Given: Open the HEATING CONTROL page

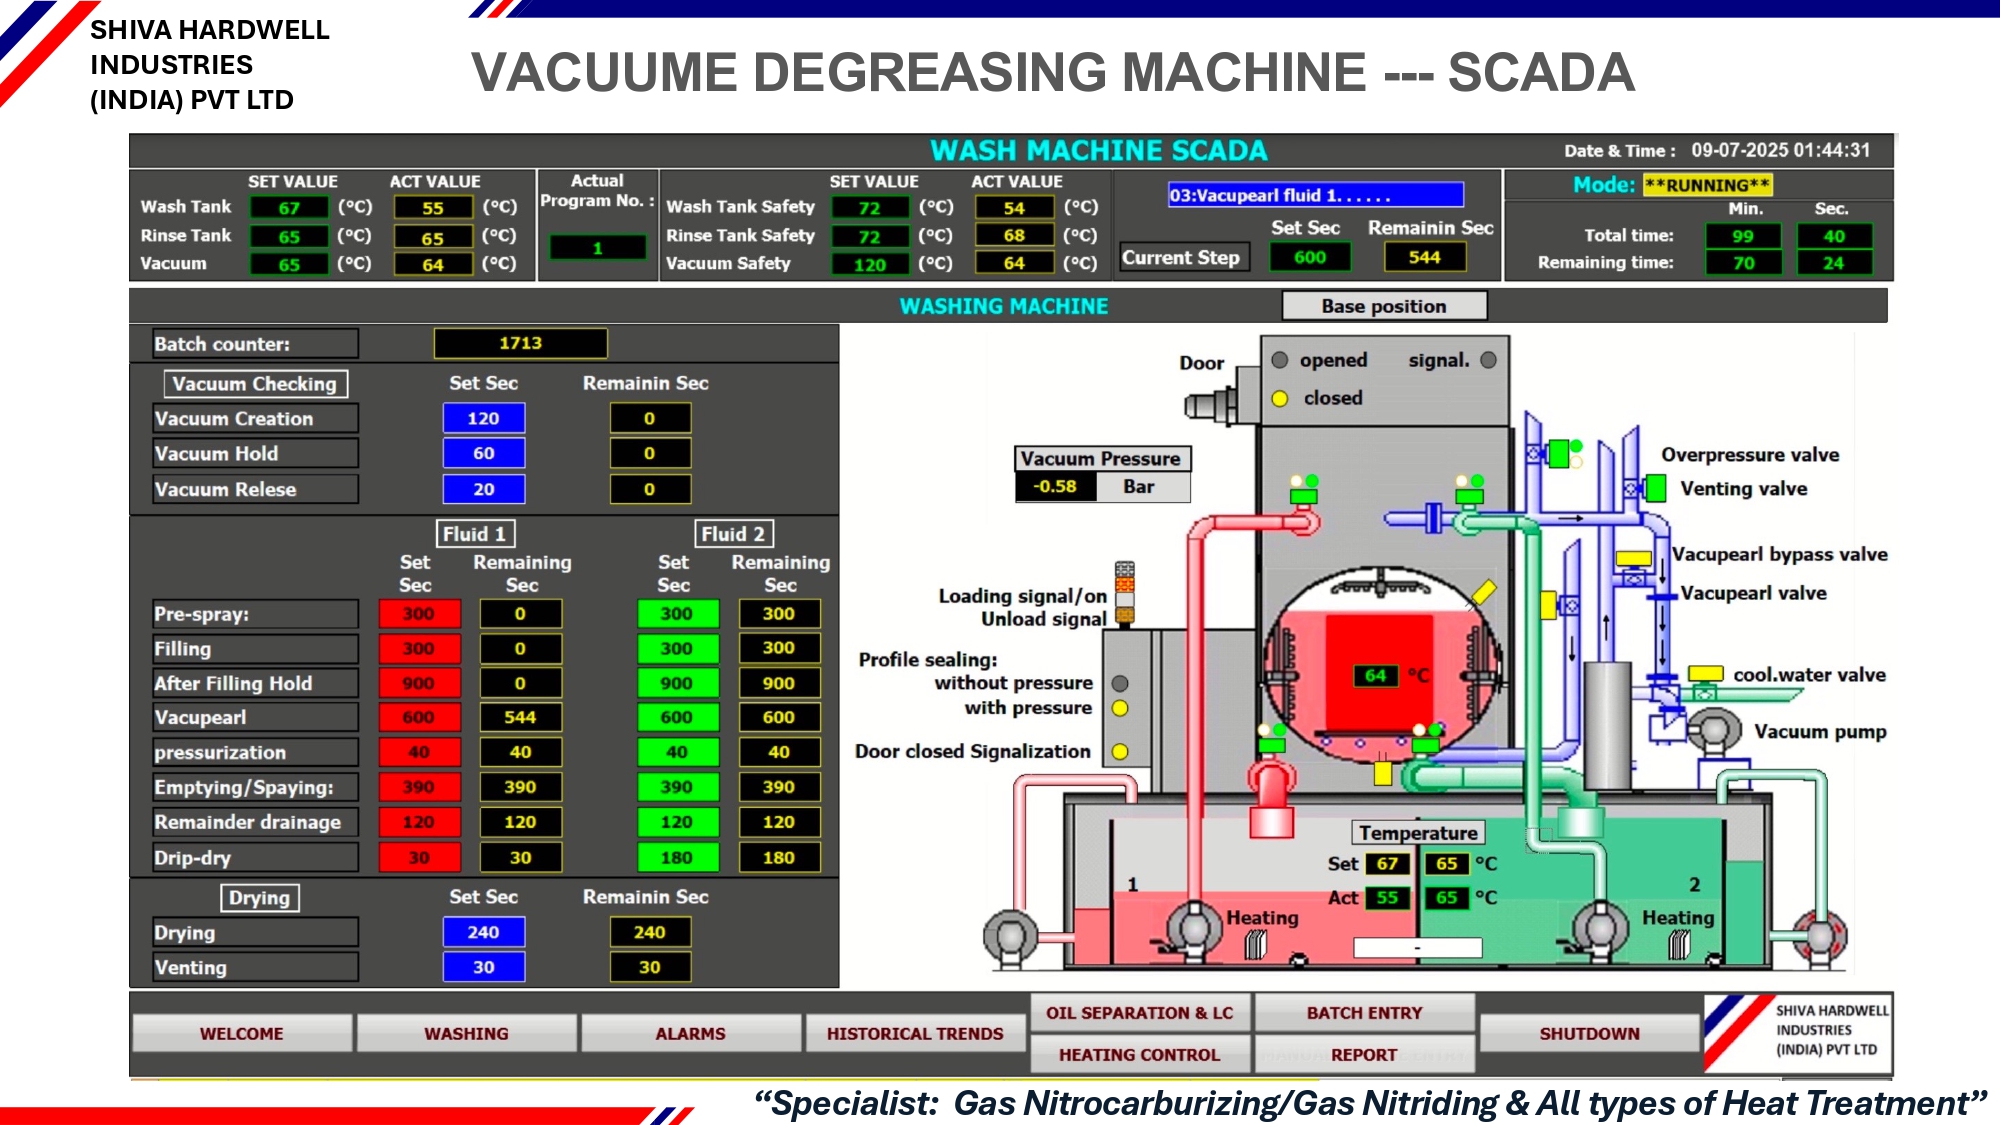Looking at the screenshot, I should [1139, 1054].
